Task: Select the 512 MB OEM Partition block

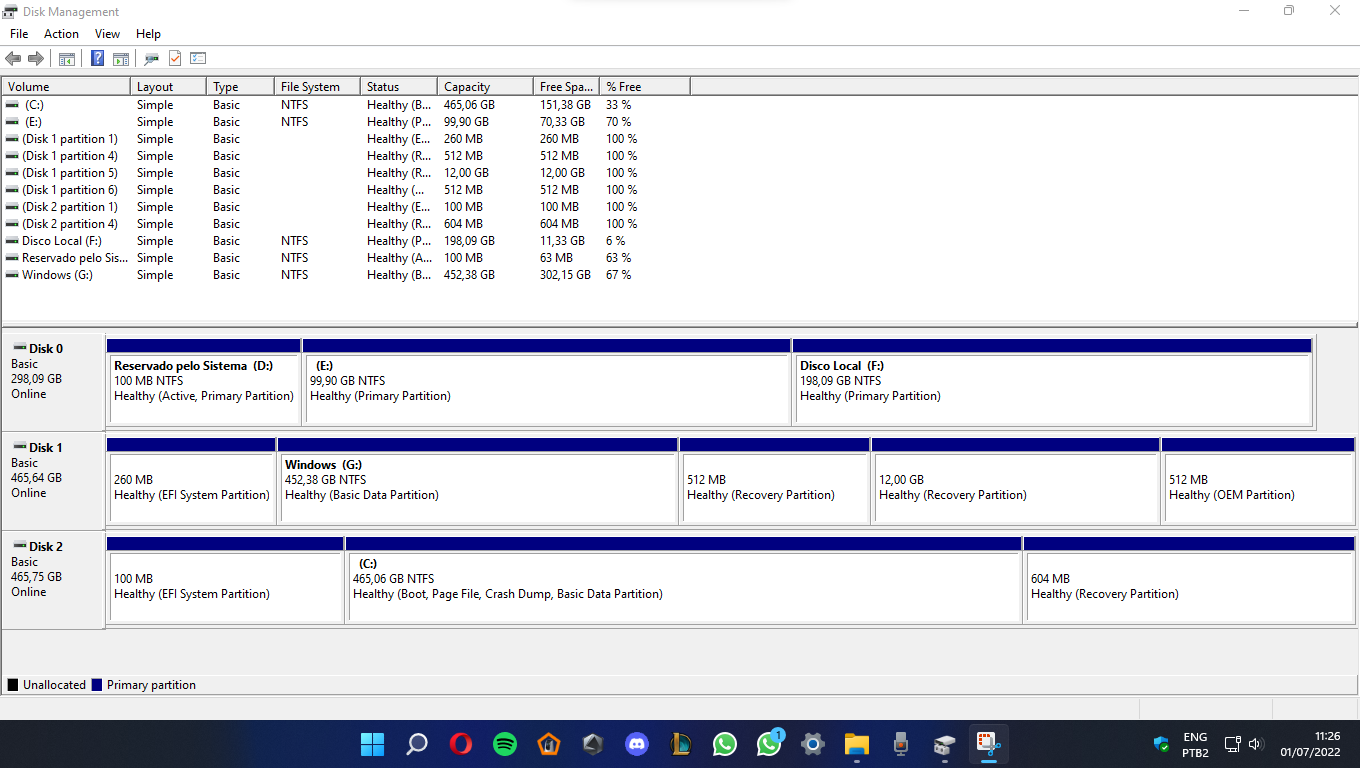Action: [1258, 481]
